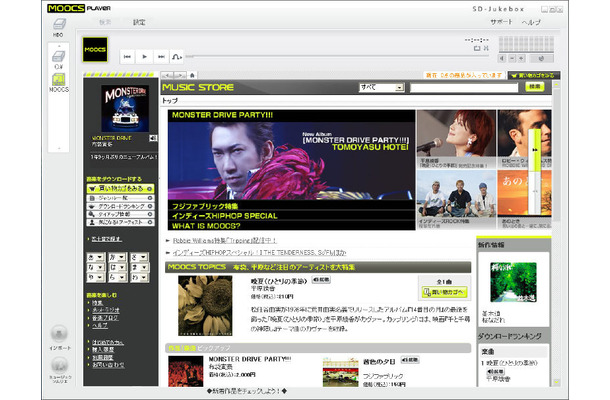
Task: Open the や artist index dropdown
Action: point(95,277)
